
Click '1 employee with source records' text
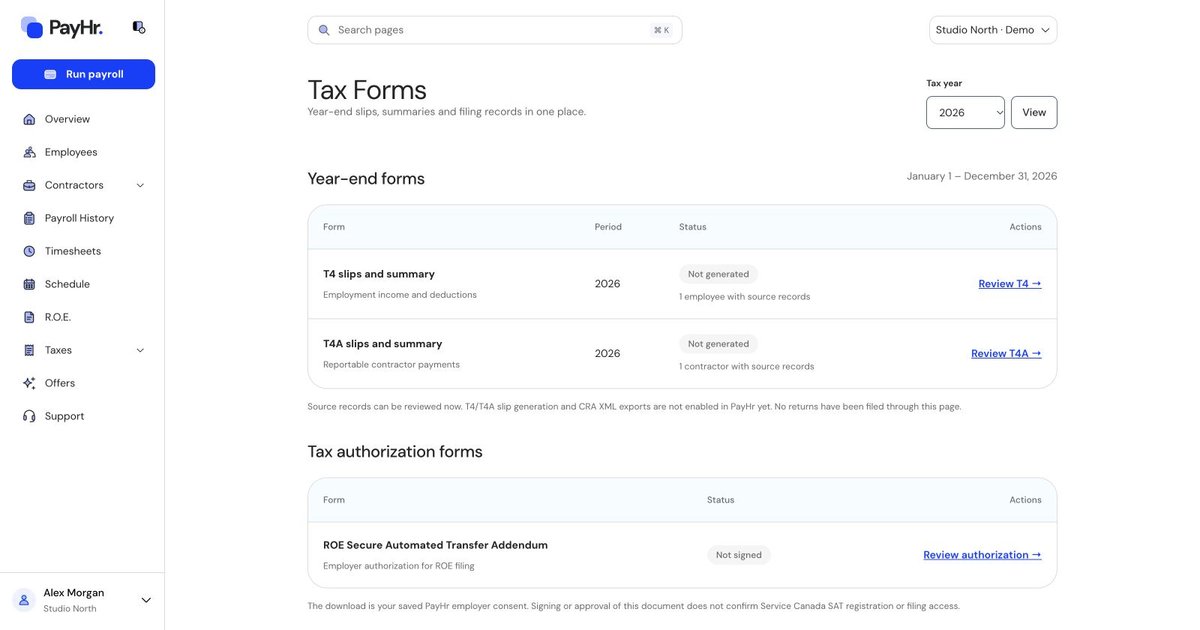(x=745, y=297)
